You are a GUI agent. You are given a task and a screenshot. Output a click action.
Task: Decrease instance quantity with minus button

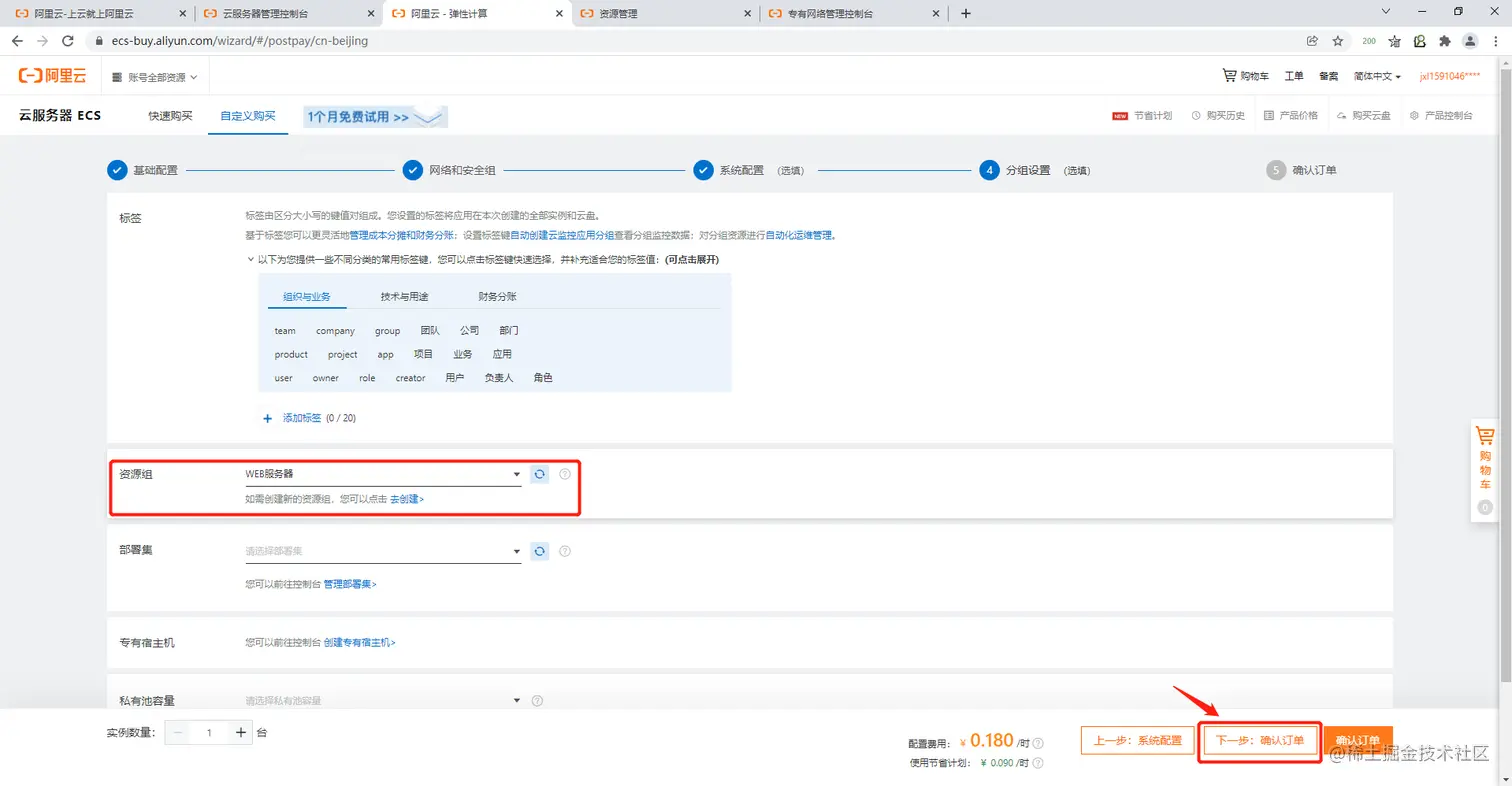pos(179,733)
